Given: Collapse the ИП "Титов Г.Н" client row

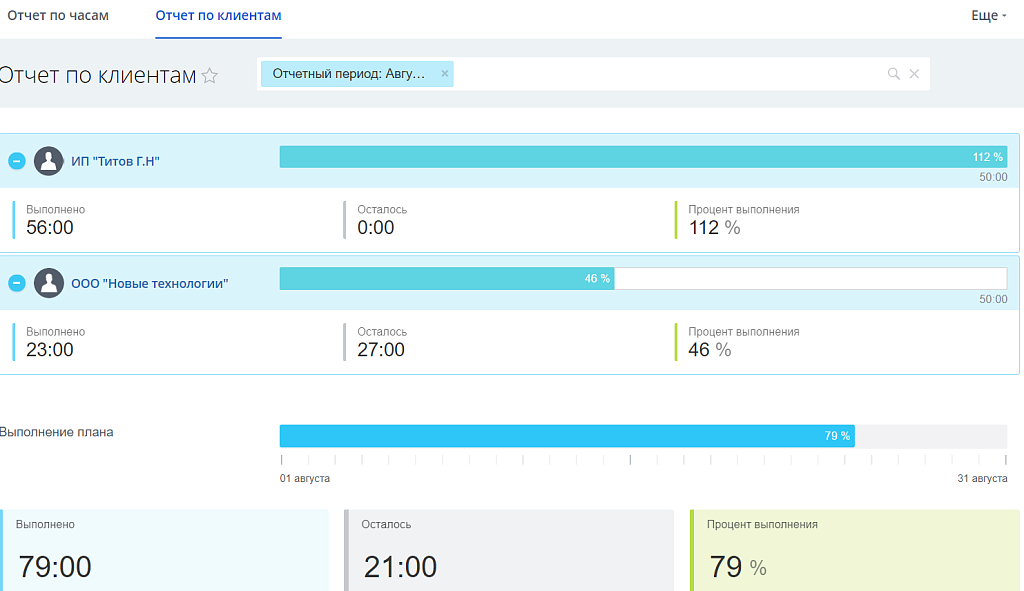Looking at the screenshot, I should (x=17, y=161).
